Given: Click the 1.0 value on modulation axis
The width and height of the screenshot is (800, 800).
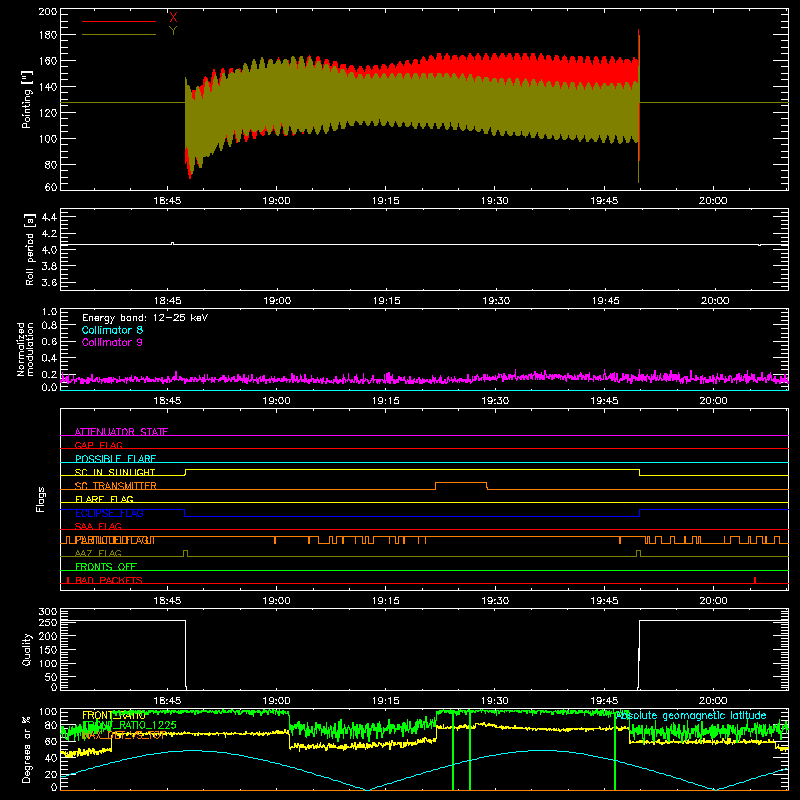Looking at the screenshot, I should tap(49, 312).
